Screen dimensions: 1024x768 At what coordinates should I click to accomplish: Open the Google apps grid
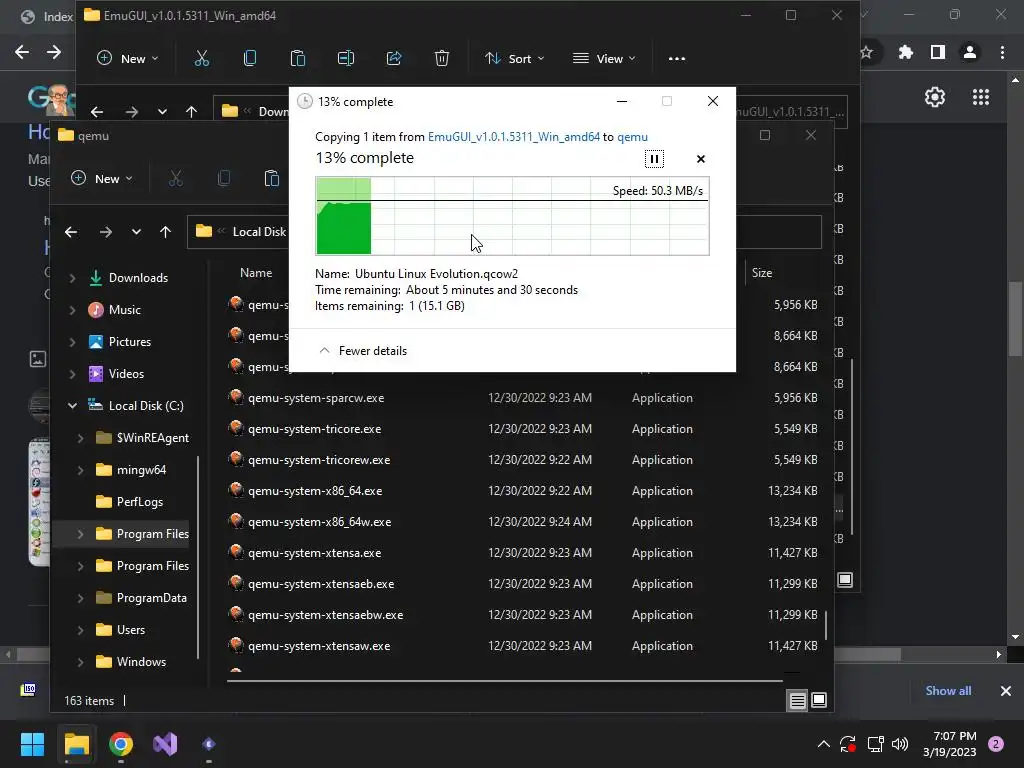coord(980,97)
